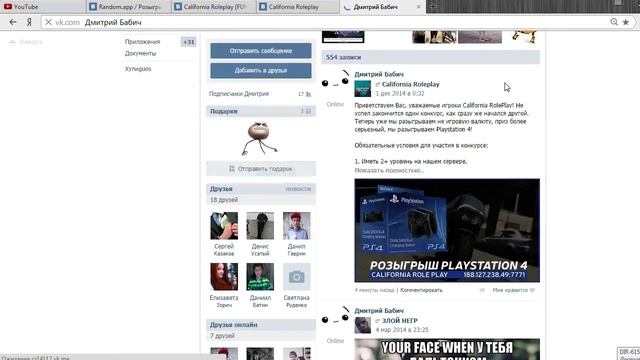Switch to the California Roleplay [FU tab
The image size is (640, 360).
click(x=214, y=7)
